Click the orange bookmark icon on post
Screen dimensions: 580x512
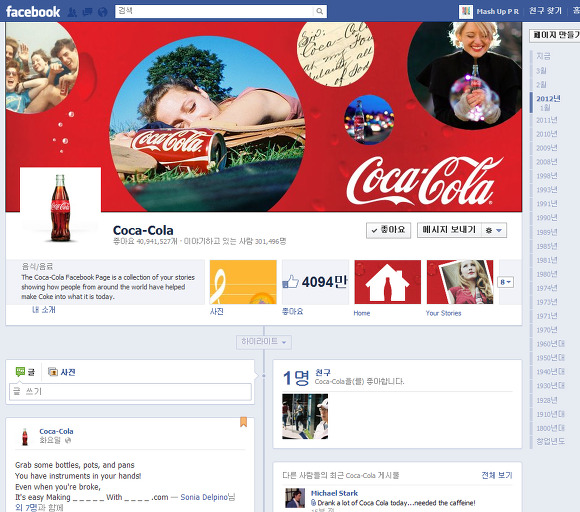[x=243, y=422]
